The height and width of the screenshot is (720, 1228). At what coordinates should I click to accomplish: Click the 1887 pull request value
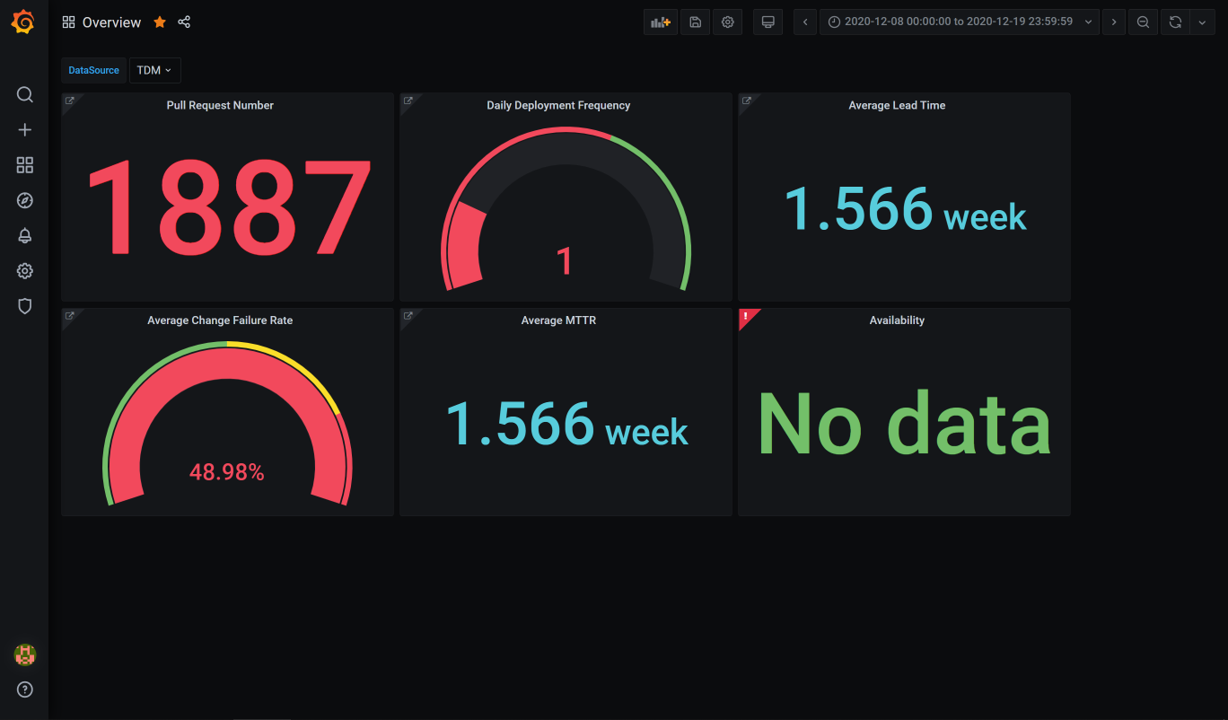tap(228, 209)
